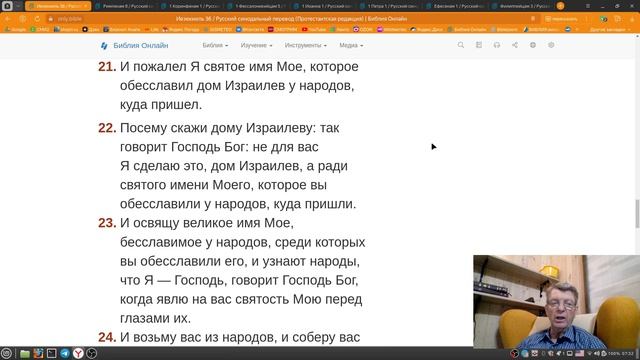640x360 pixels.
Task: Expand the Медиа dropdown menu
Action: click(351, 45)
